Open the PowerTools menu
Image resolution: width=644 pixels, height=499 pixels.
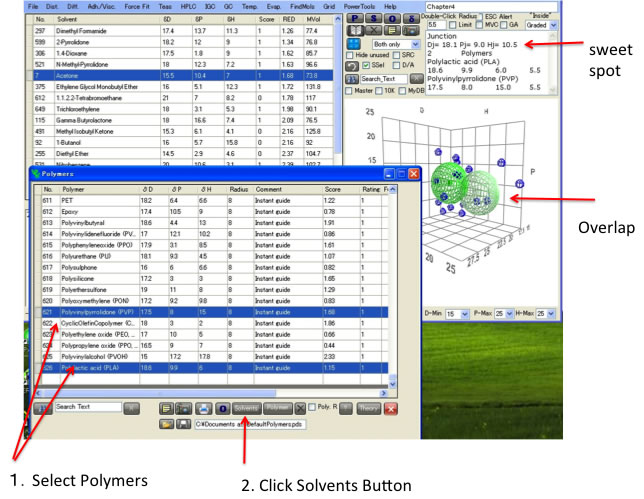coord(359,7)
